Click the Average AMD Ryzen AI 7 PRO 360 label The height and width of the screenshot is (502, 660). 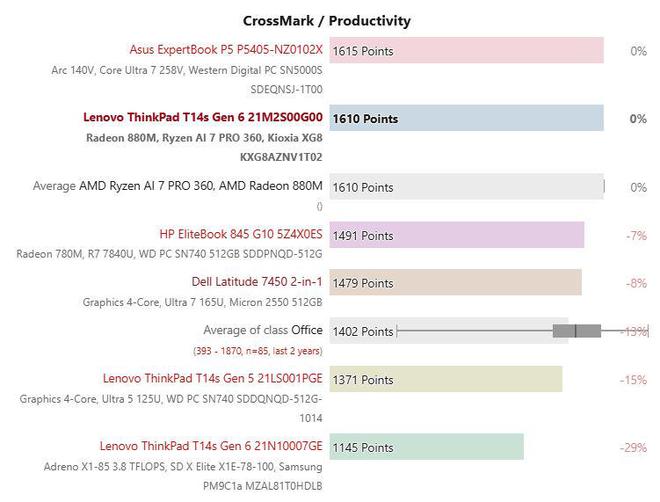[x=178, y=186]
